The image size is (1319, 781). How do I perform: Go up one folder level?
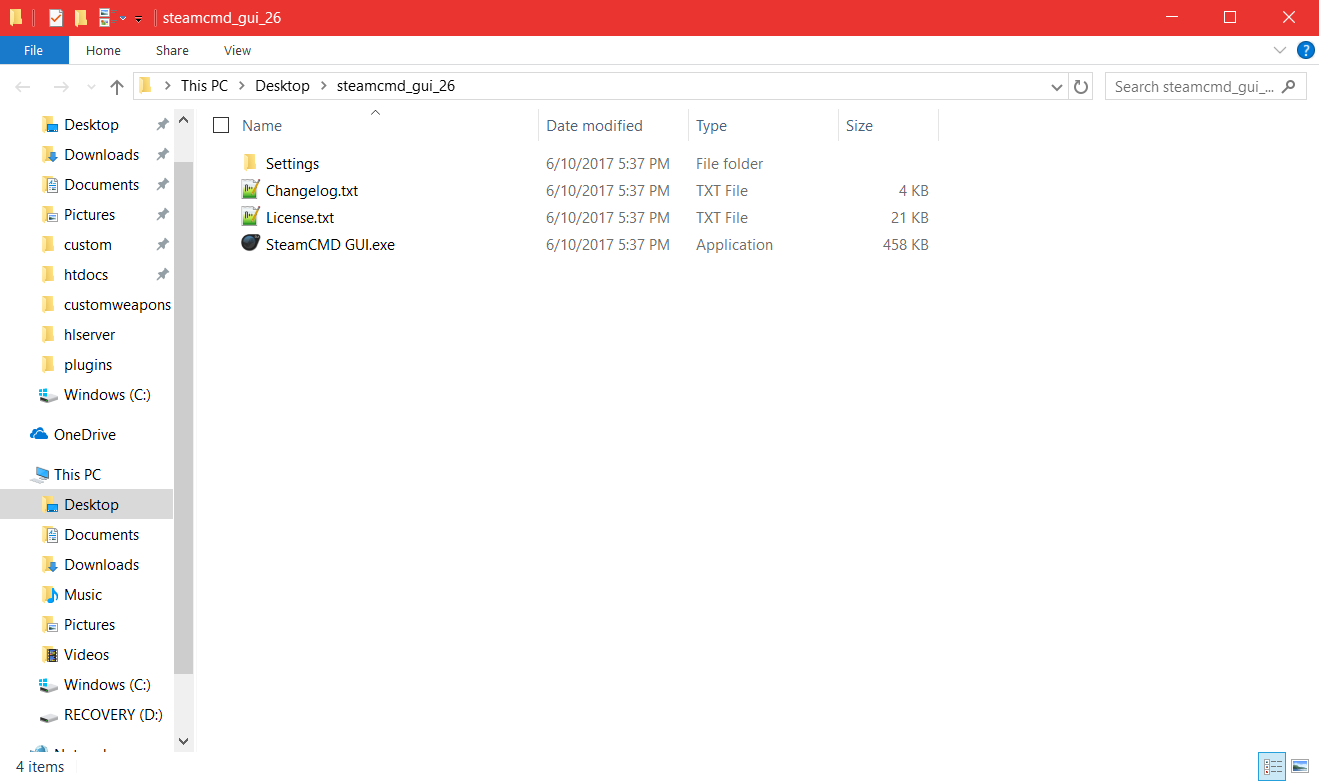pos(117,87)
